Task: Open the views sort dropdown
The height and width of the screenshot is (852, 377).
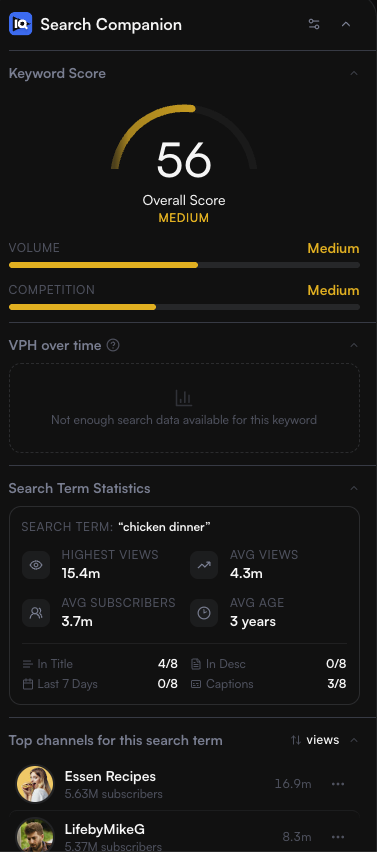Action: coord(315,740)
